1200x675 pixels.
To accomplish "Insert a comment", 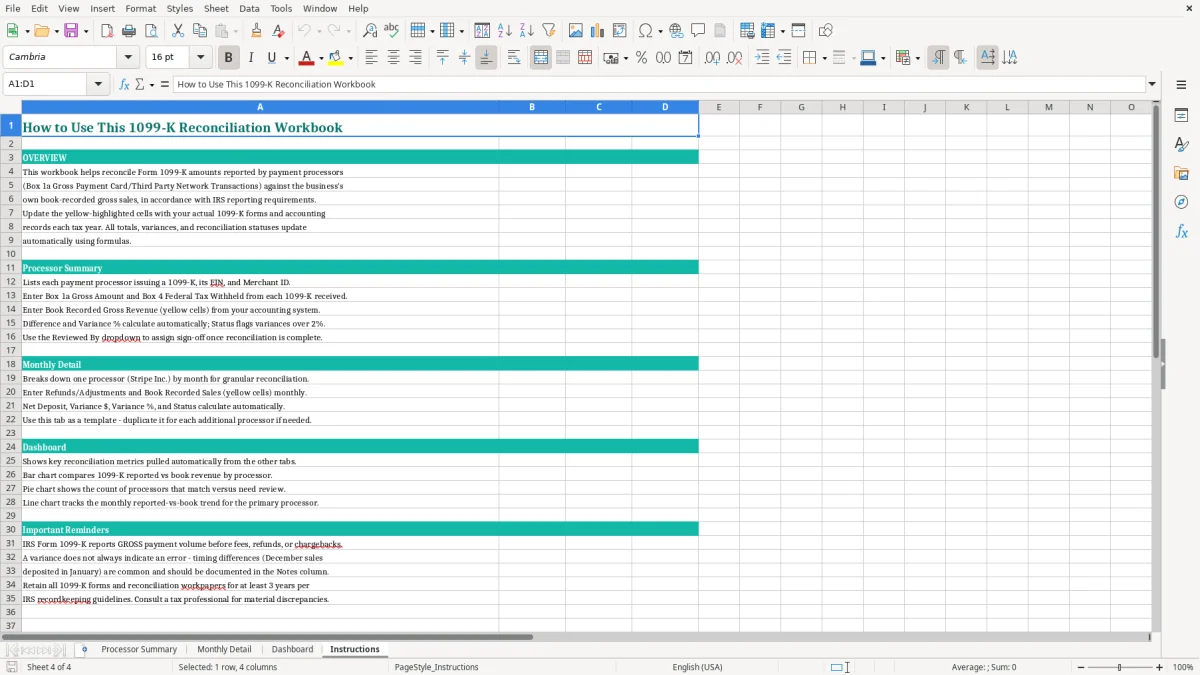I will pos(698,31).
